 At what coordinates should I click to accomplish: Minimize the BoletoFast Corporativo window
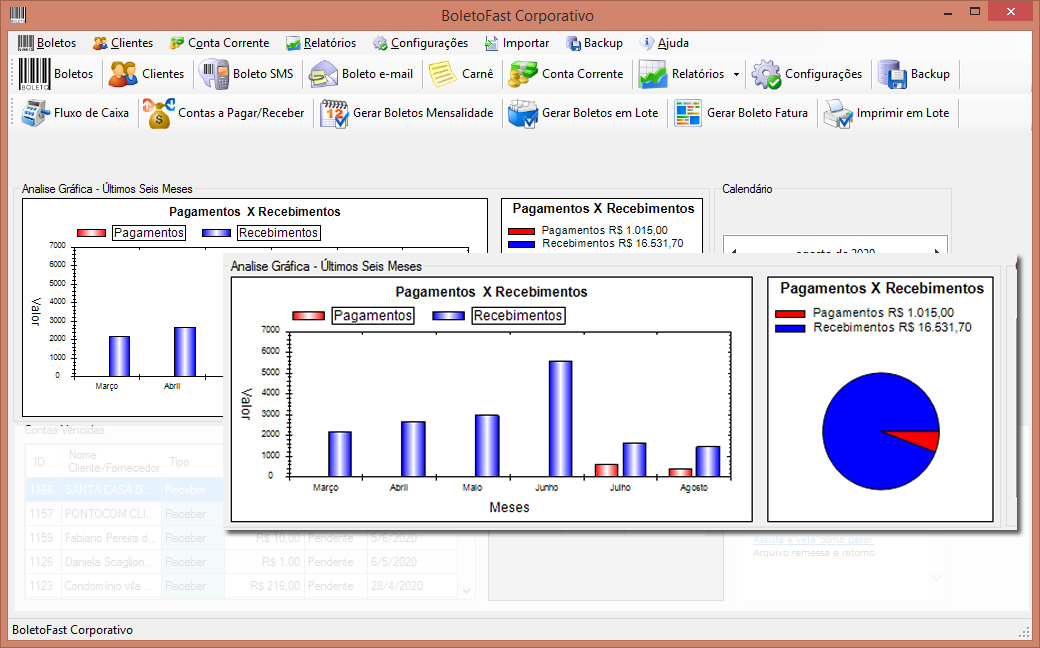[x=946, y=11]
